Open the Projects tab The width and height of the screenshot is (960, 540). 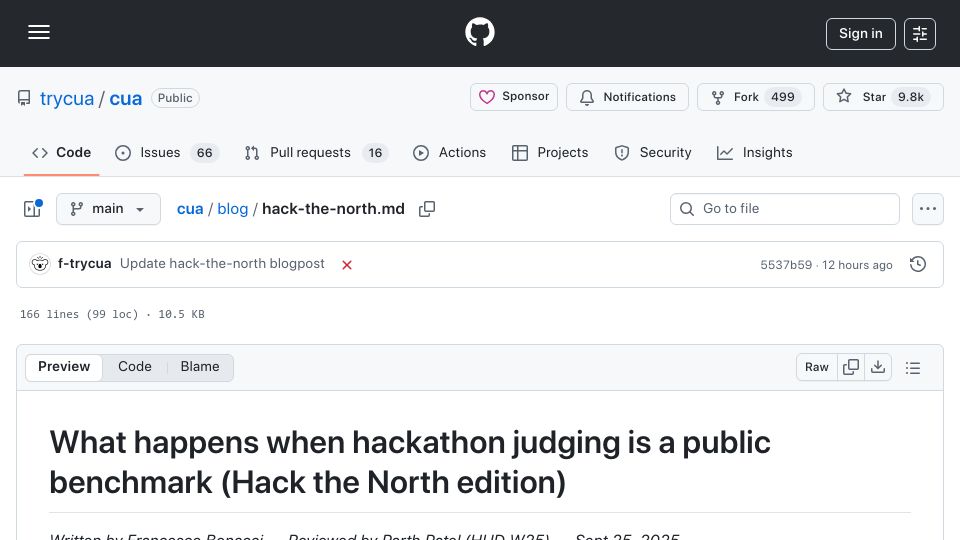tap(550, 152)
